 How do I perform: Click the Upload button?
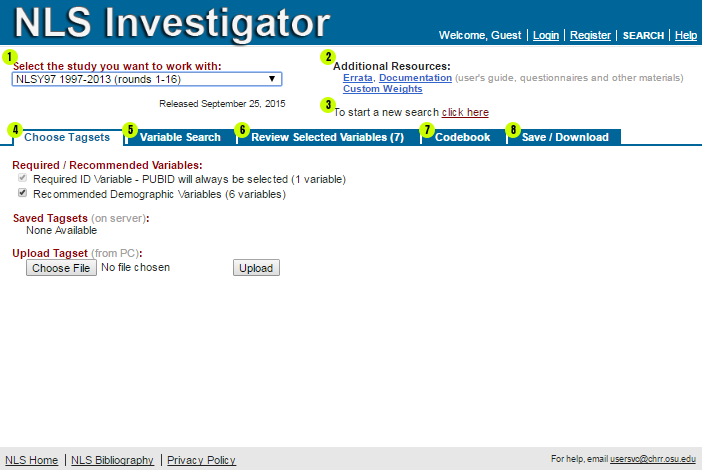(256, 268)
